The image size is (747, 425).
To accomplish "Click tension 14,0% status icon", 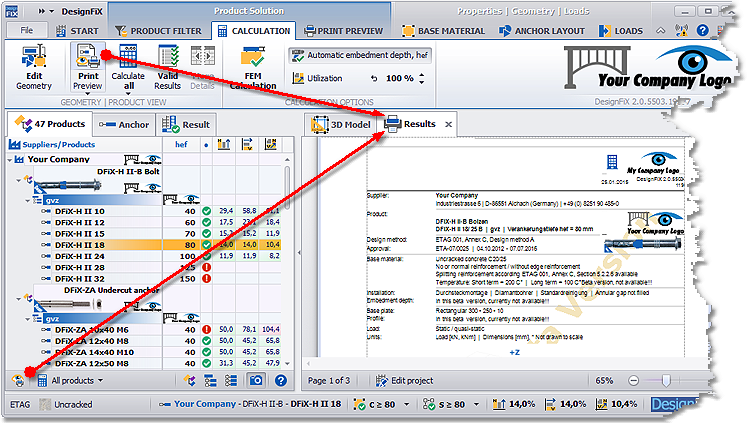I will click(499, 405).
